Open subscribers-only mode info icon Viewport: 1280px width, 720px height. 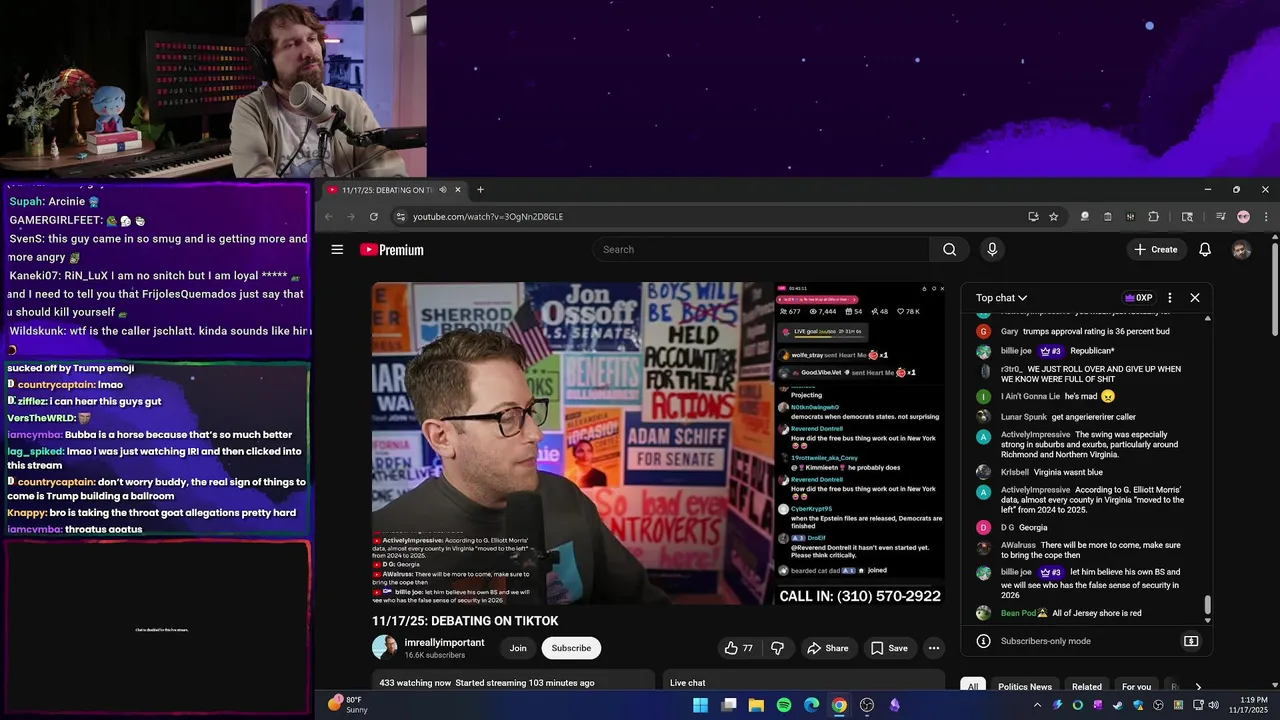pyautogui.click(x=983, y=641)
